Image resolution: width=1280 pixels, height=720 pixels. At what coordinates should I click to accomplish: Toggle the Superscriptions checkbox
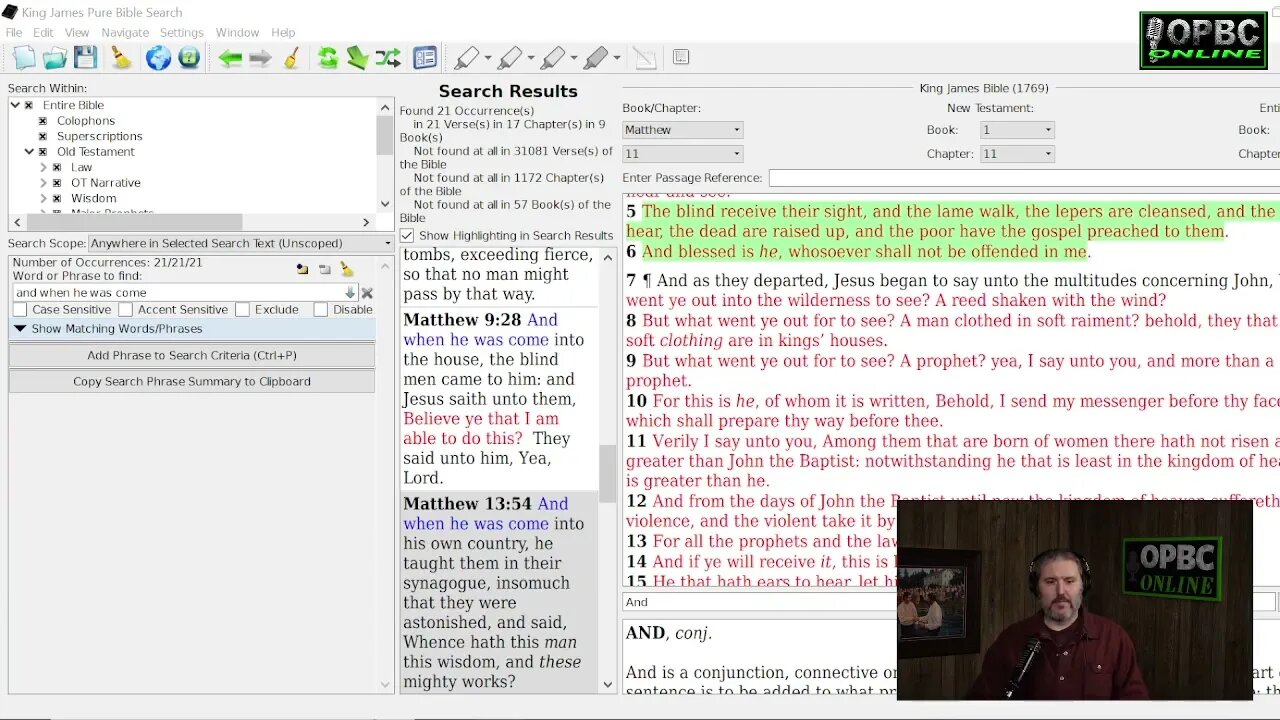(43, 136)
